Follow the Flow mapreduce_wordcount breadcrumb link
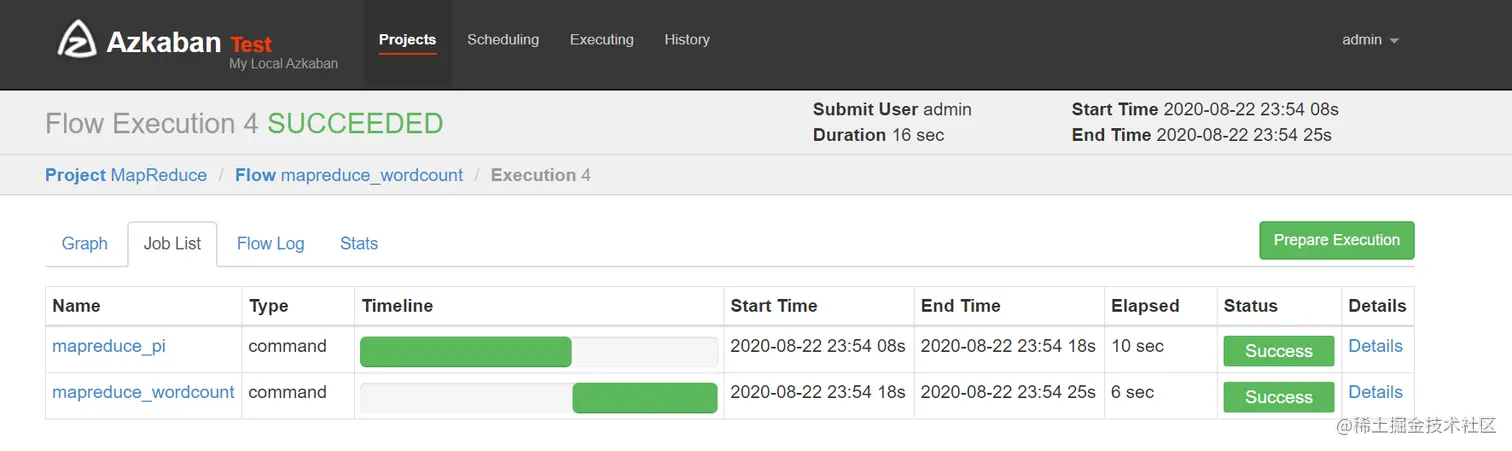The height and width of the screenshot is (451, 1512). 349,175
